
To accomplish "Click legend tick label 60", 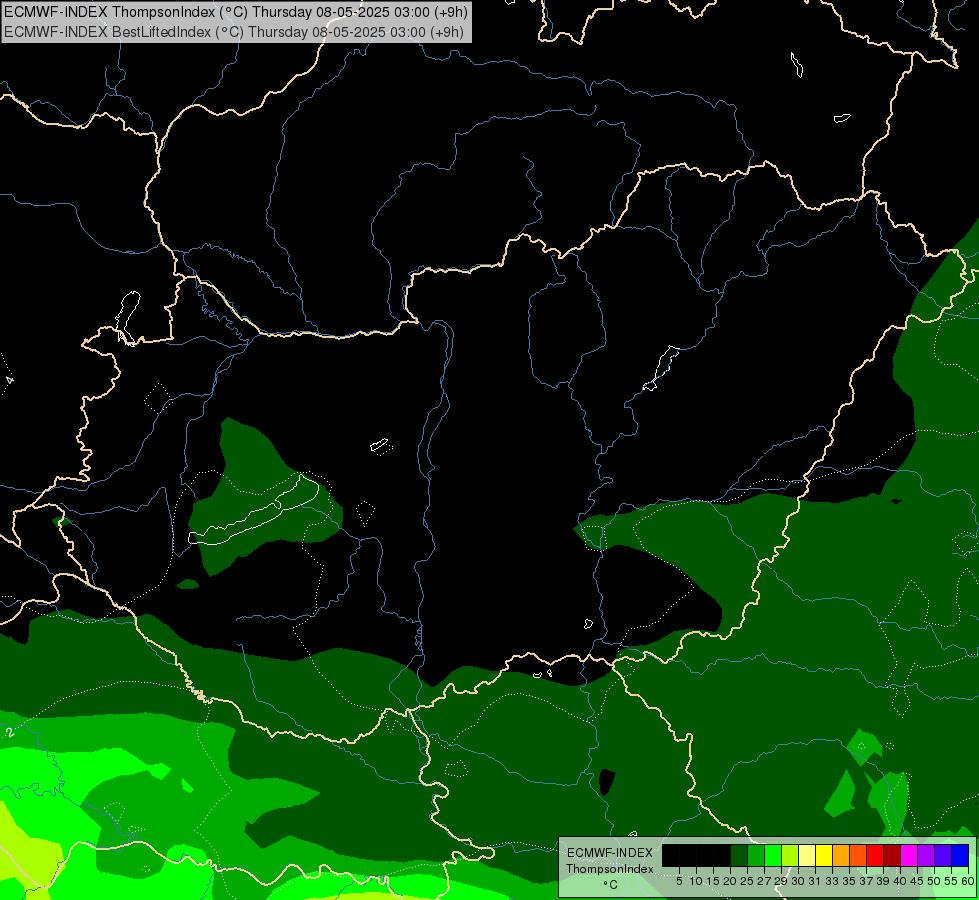I will [x=968, y=881].
